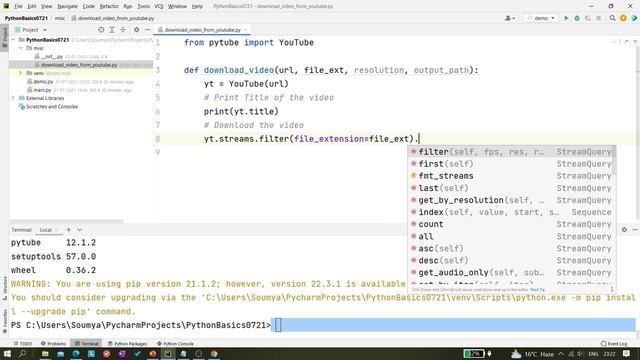This screenshot has width=640, height=360.
Task: Choose get_audio_only from completion list
Action: tap(511, 273)
